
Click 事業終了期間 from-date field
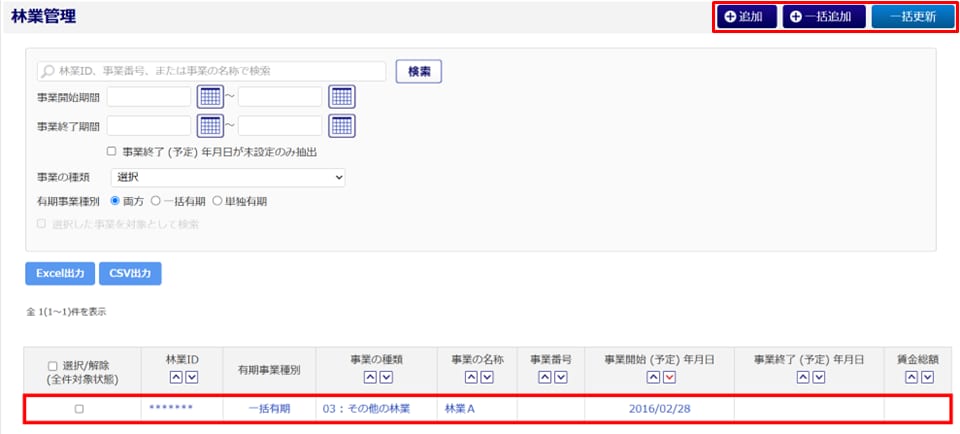pos(149,125)
